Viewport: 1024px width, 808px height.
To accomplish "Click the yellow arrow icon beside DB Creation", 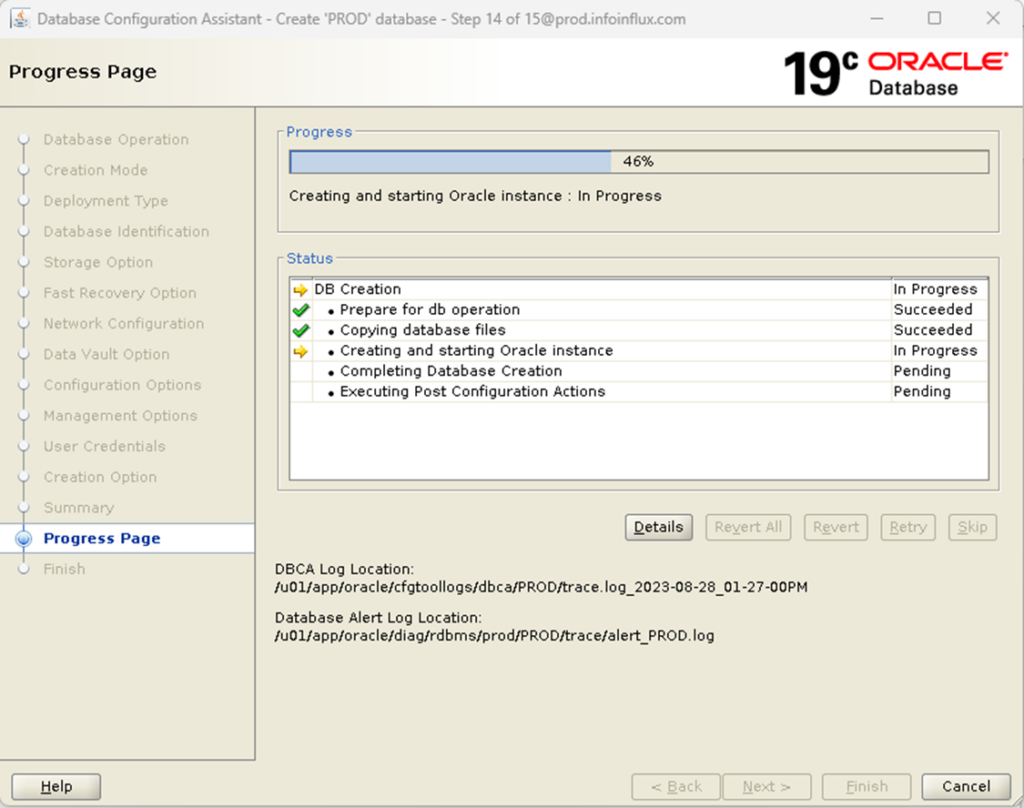I will coord(300,289).
